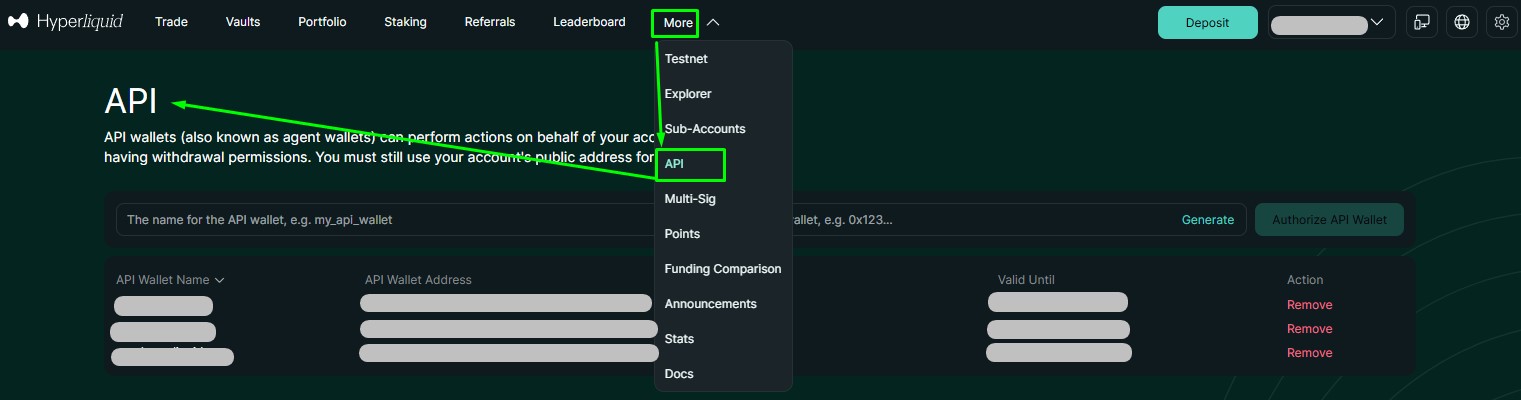Click Generate to create wallet address
Viewport: 1521px width, 400px height.
point(1207,220)
